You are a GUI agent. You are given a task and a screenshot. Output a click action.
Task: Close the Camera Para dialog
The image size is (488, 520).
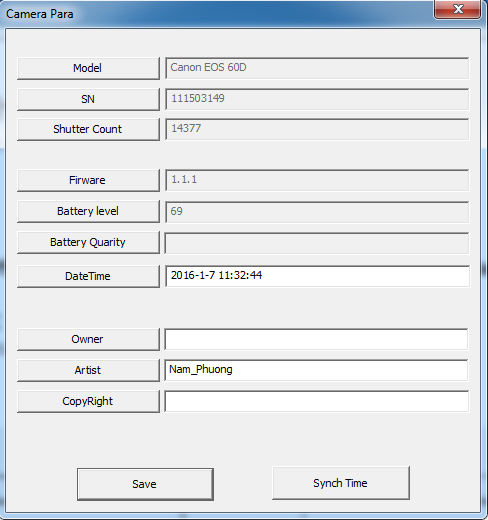(x=457, y=9)
